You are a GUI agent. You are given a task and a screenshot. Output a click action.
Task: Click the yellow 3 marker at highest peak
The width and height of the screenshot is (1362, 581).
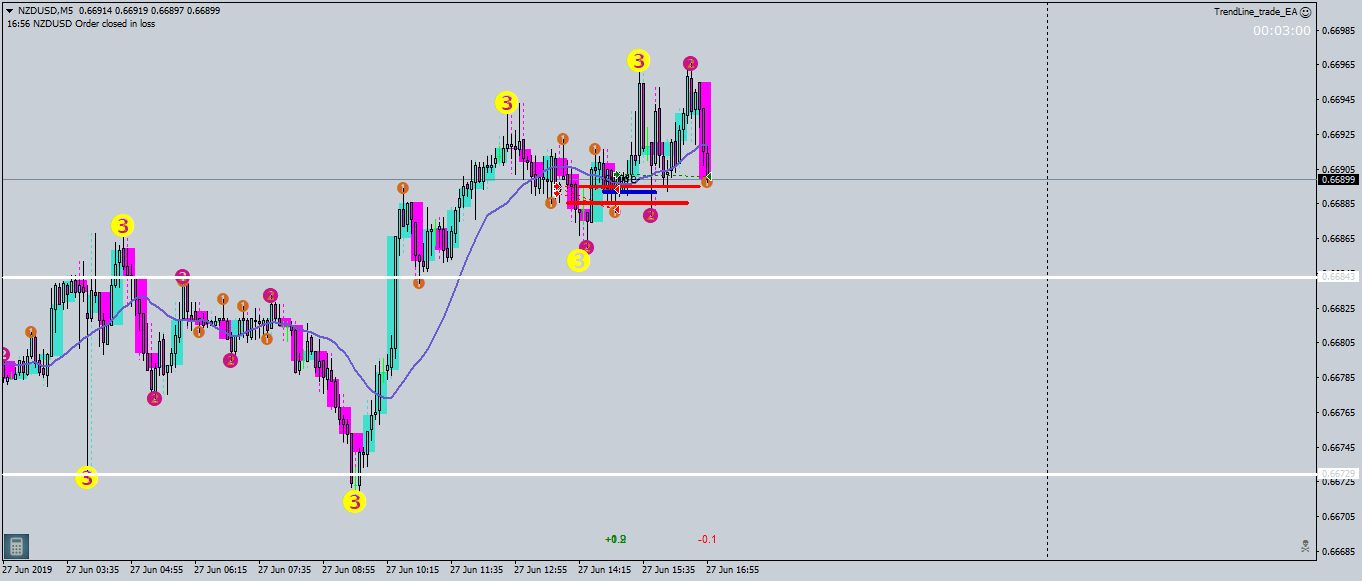pyautogui.click(x=638, y=60)
